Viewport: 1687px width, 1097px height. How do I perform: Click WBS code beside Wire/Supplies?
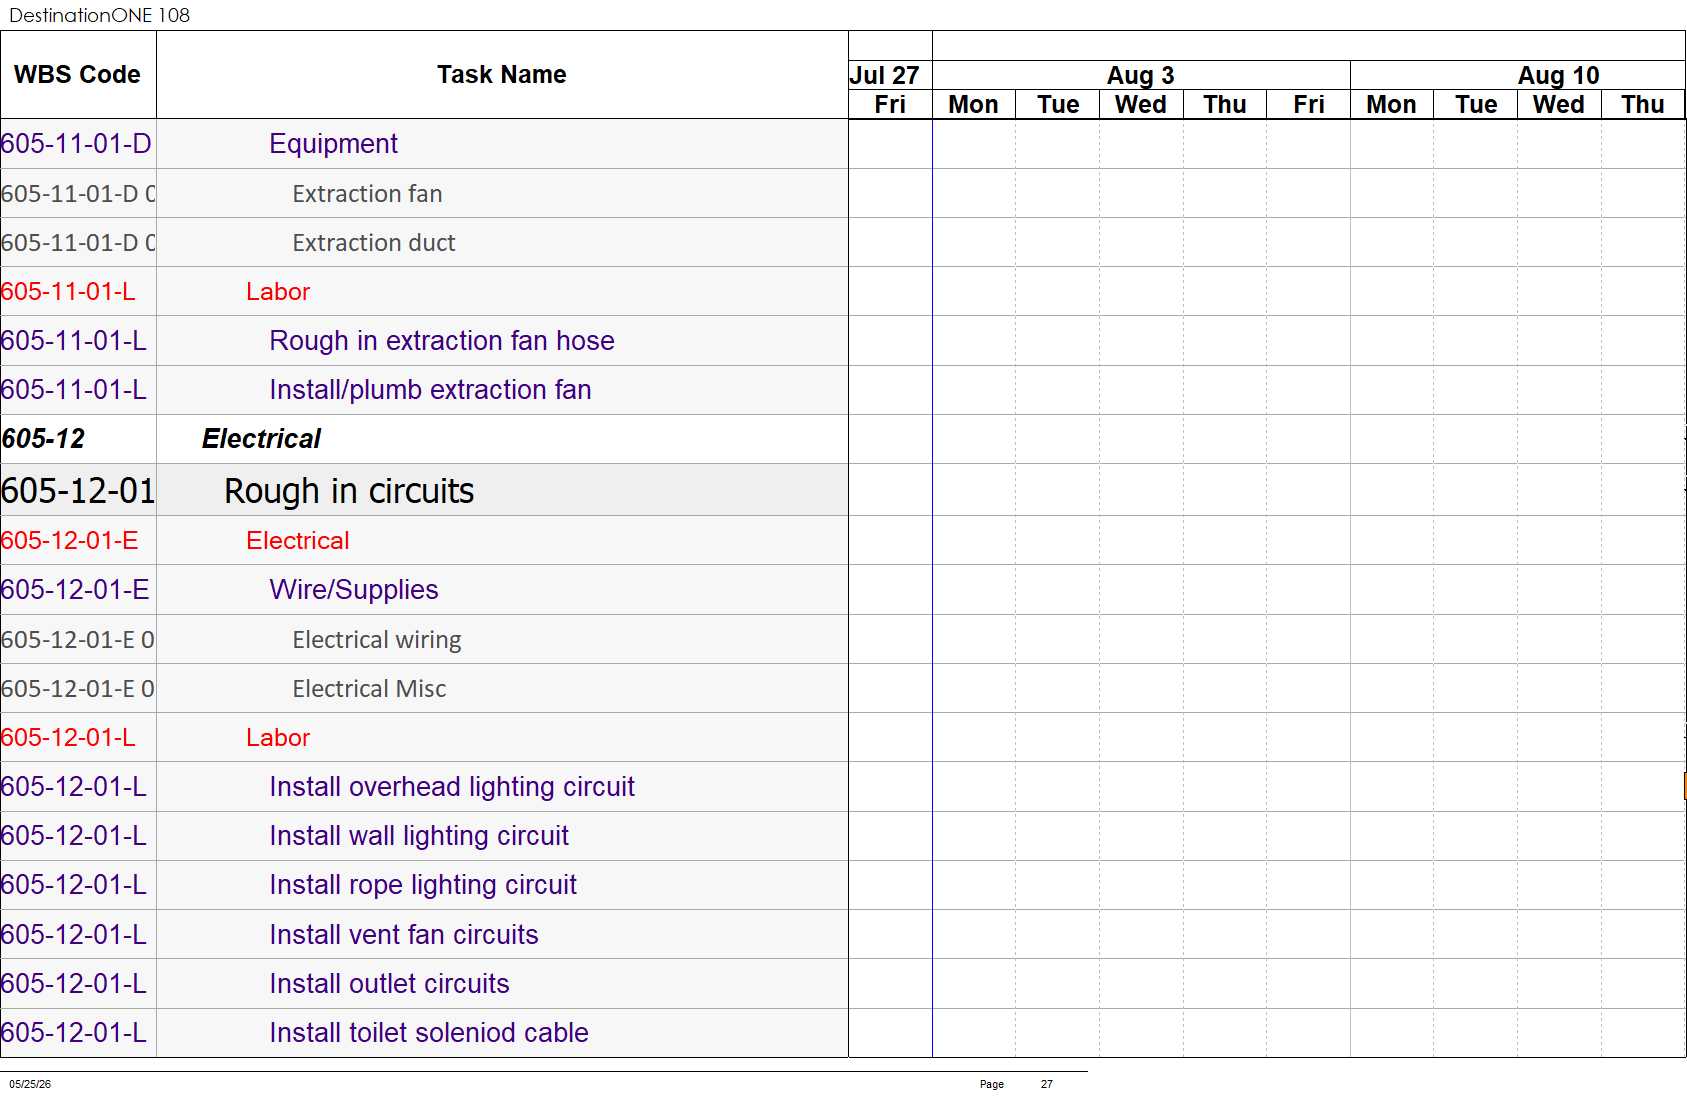75,590
